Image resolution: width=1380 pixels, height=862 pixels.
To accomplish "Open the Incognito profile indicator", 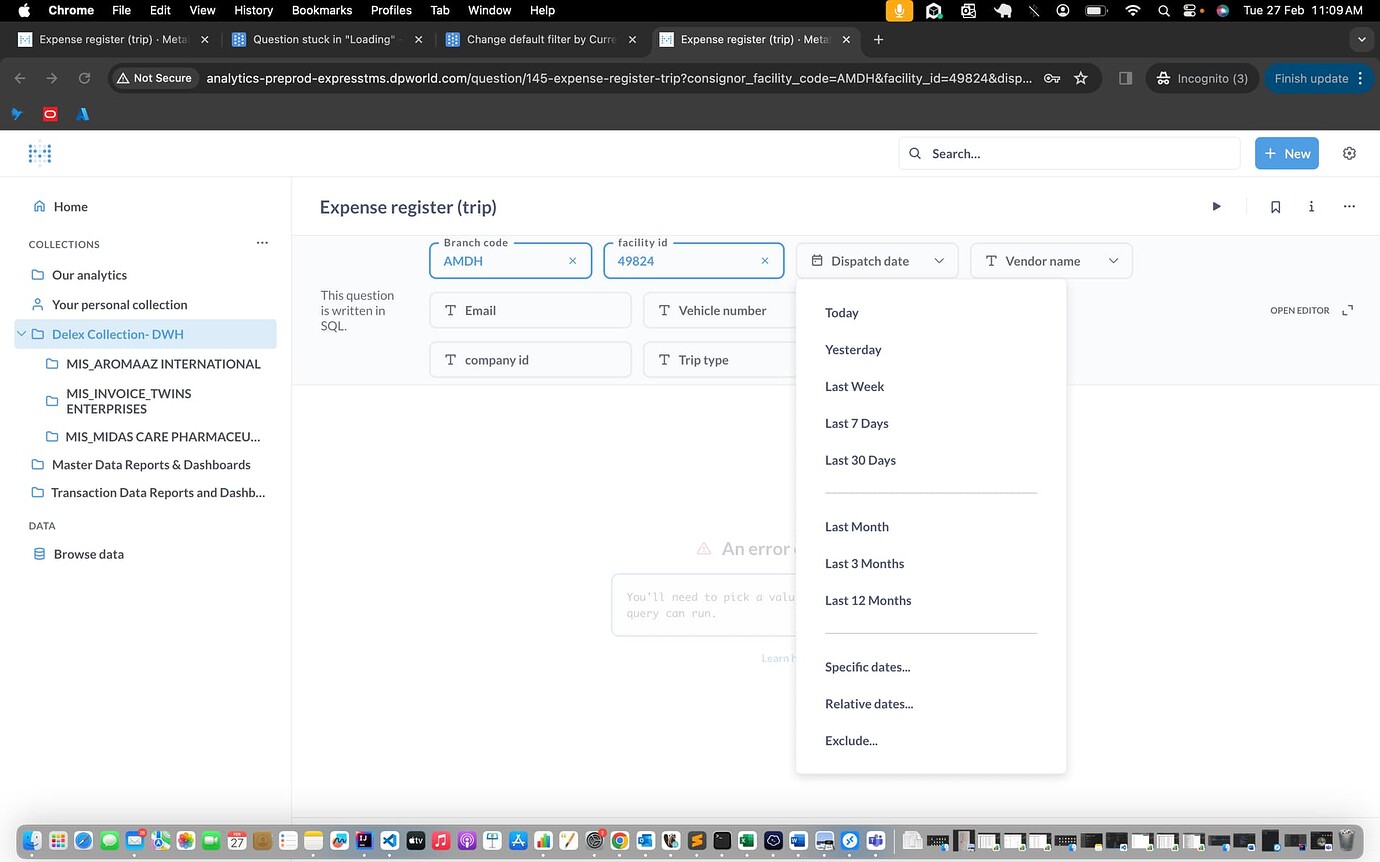I will click(1202, 78).
